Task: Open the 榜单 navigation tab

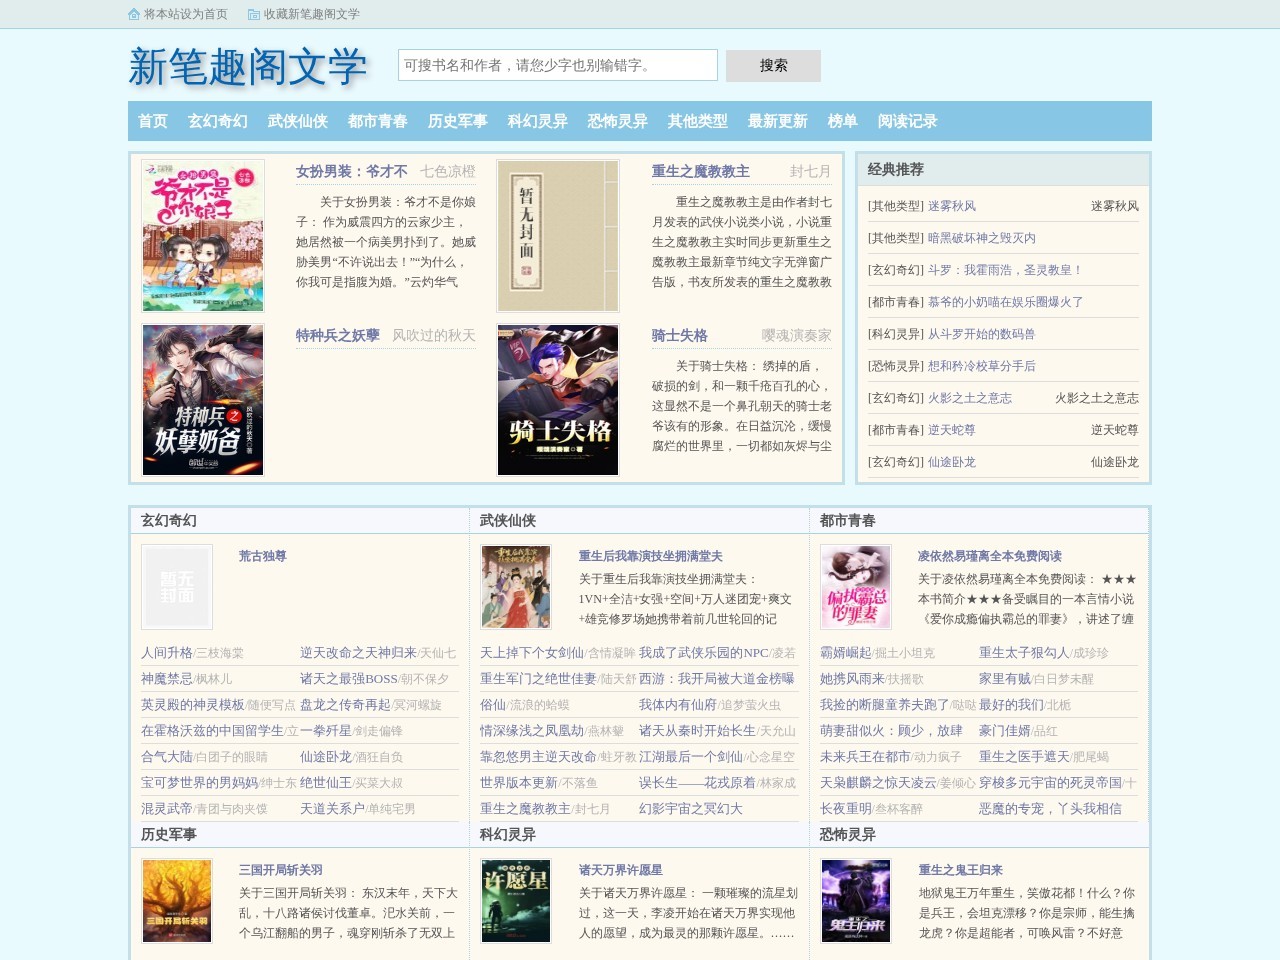Action: point(843,121)
